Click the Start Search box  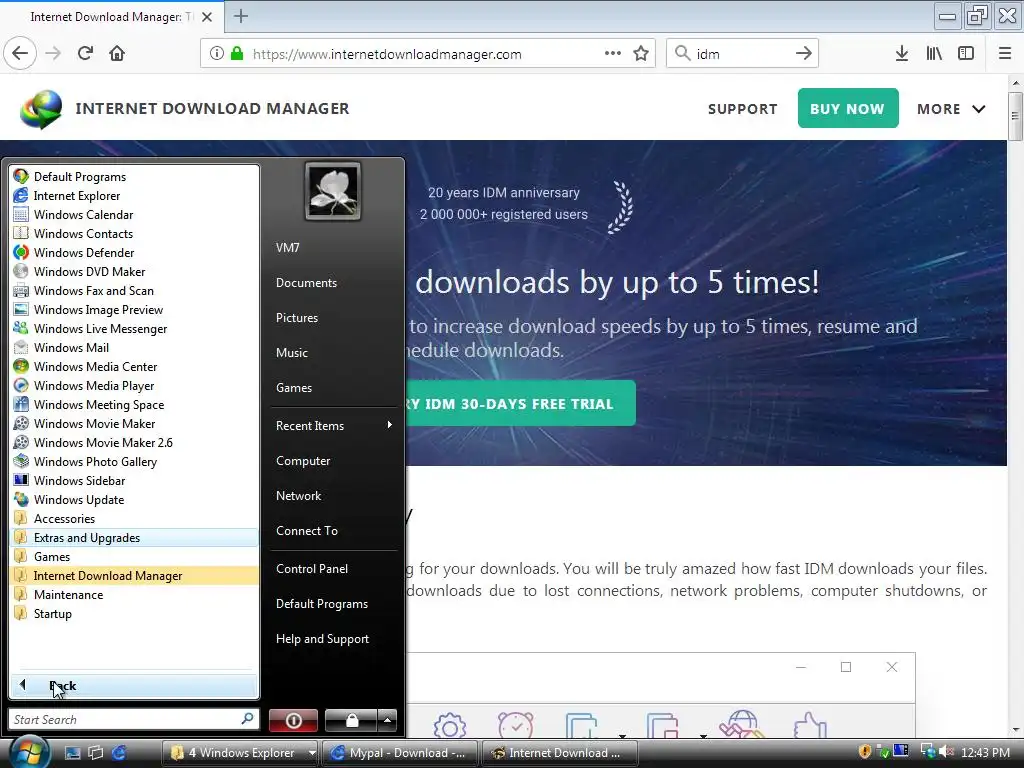pyautogui.click(x=127, y=720)
